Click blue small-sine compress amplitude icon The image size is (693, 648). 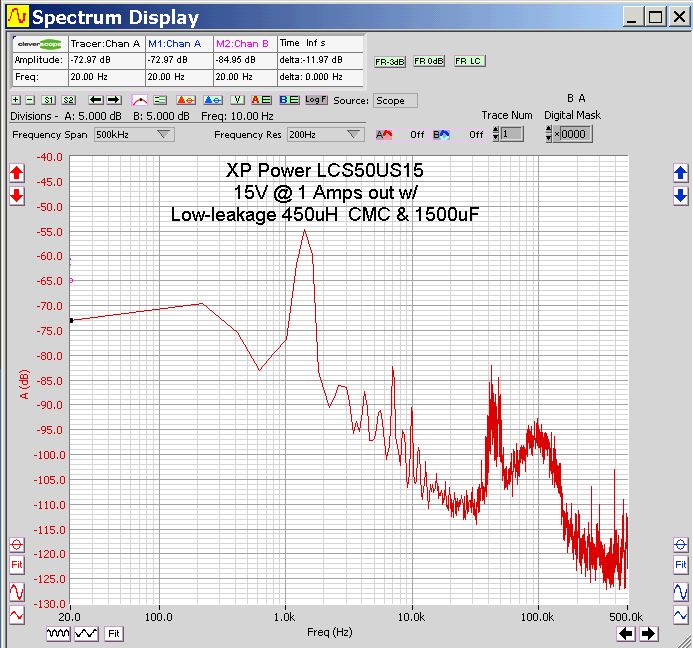tap(681, 615)
